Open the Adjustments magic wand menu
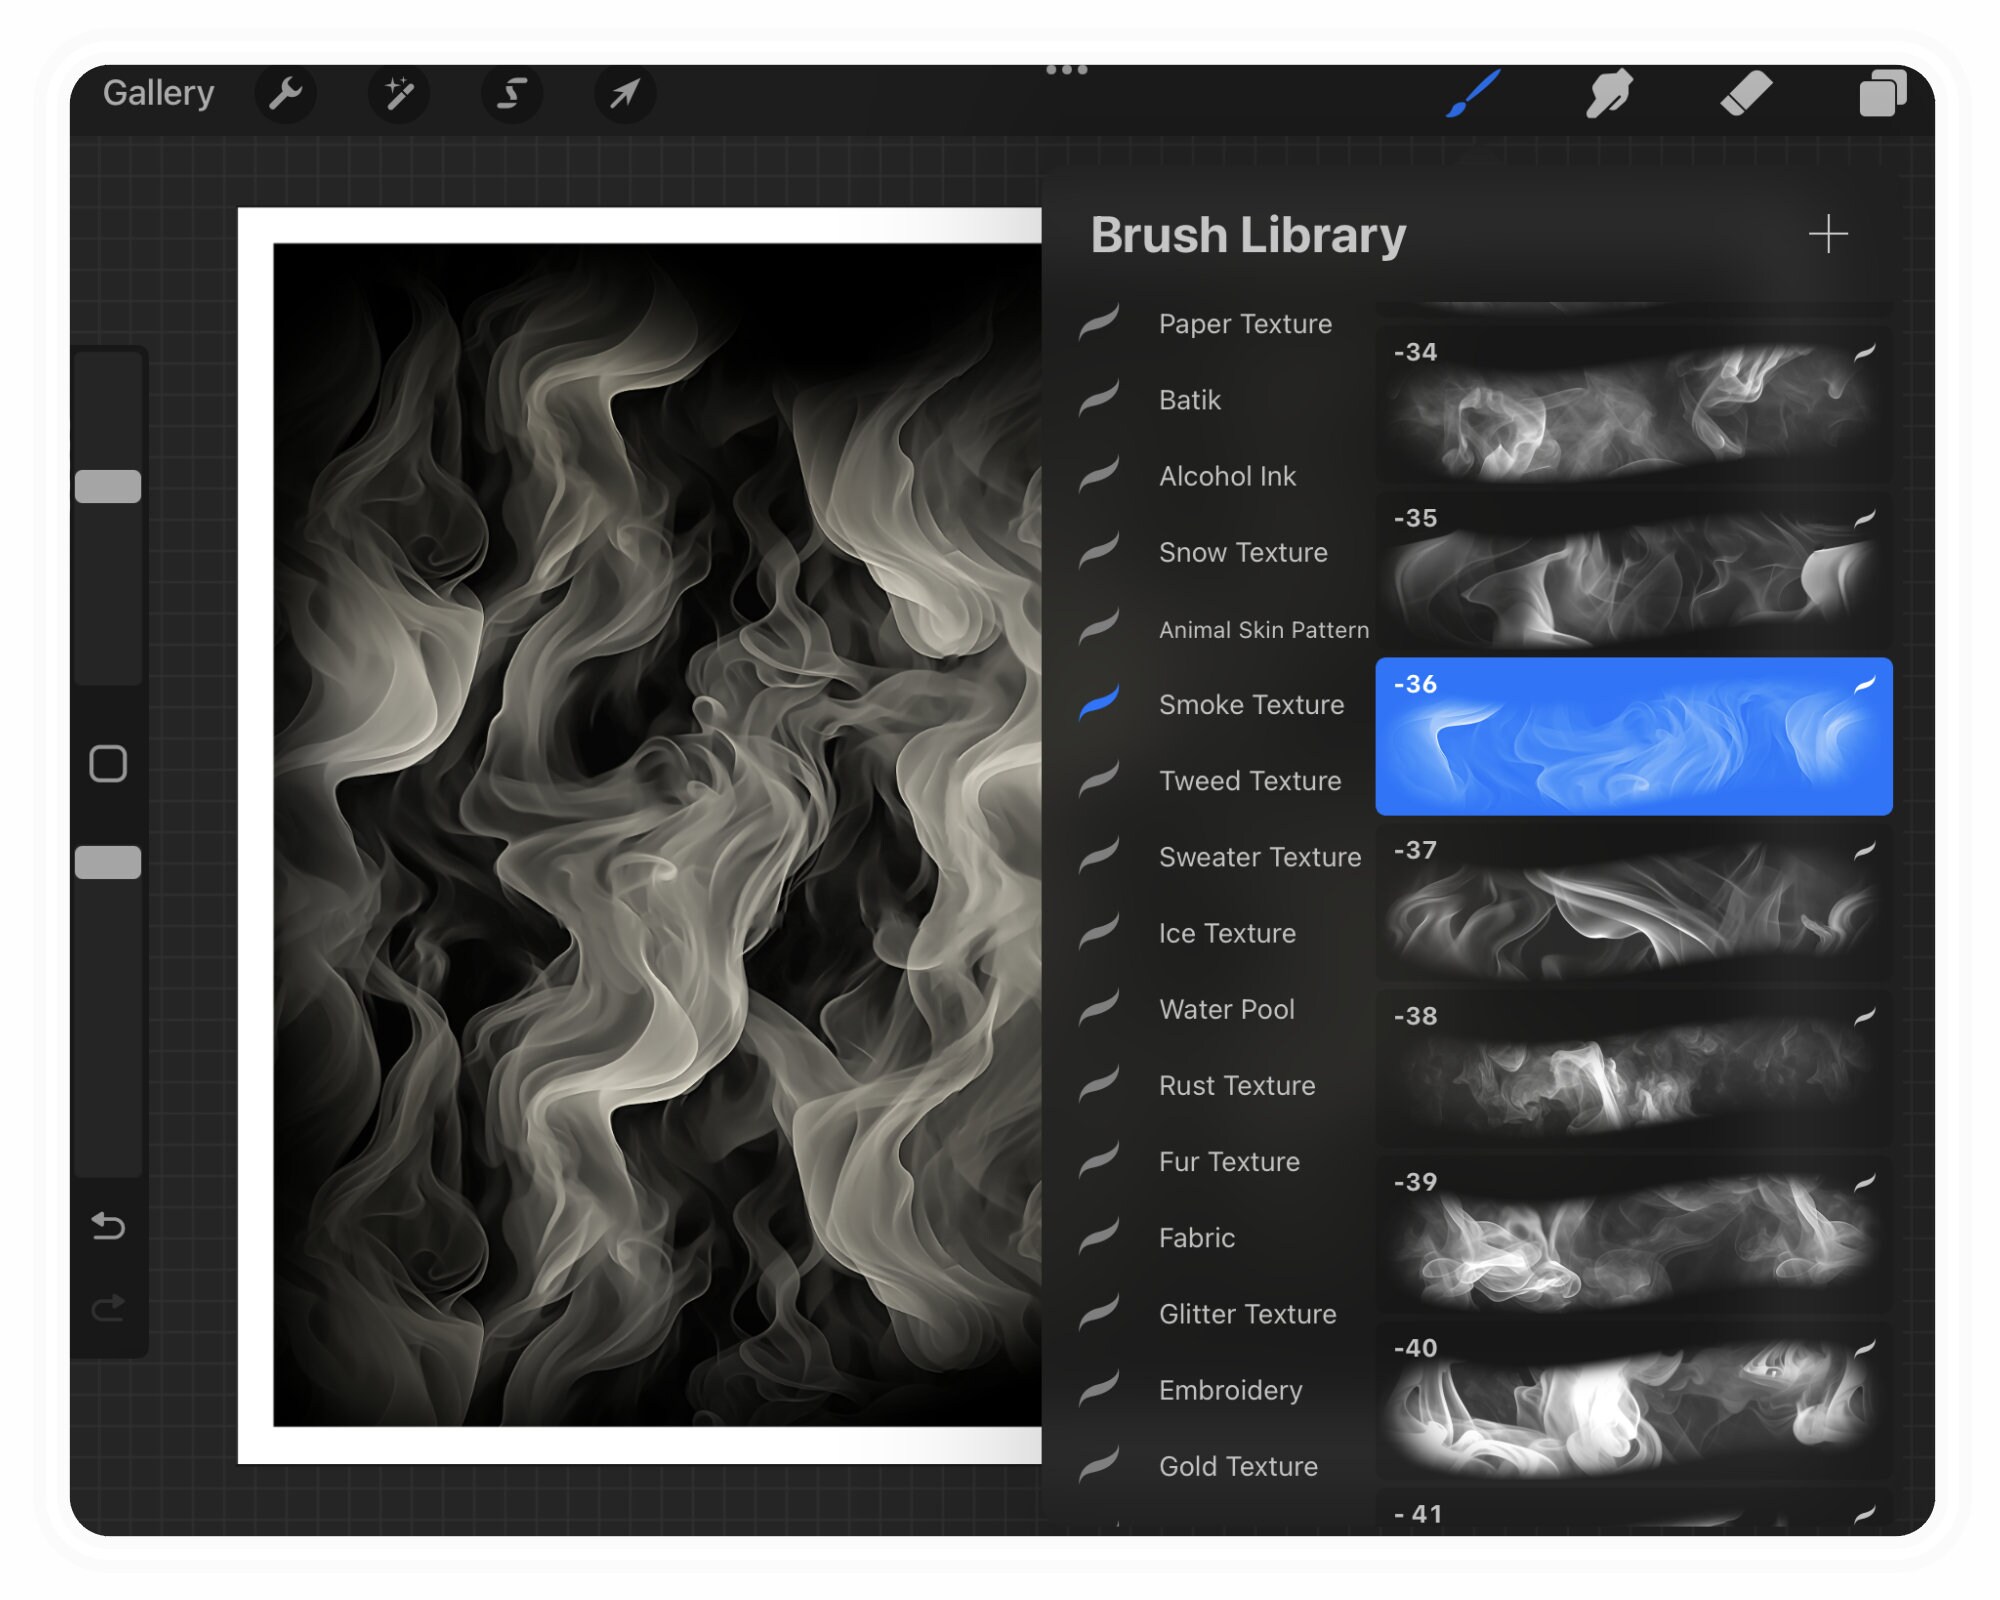 point(399,93)
